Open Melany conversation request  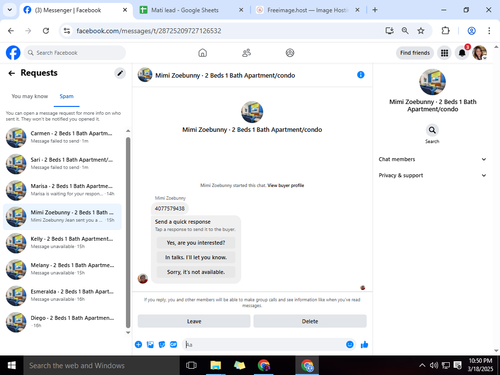(62, 269)
